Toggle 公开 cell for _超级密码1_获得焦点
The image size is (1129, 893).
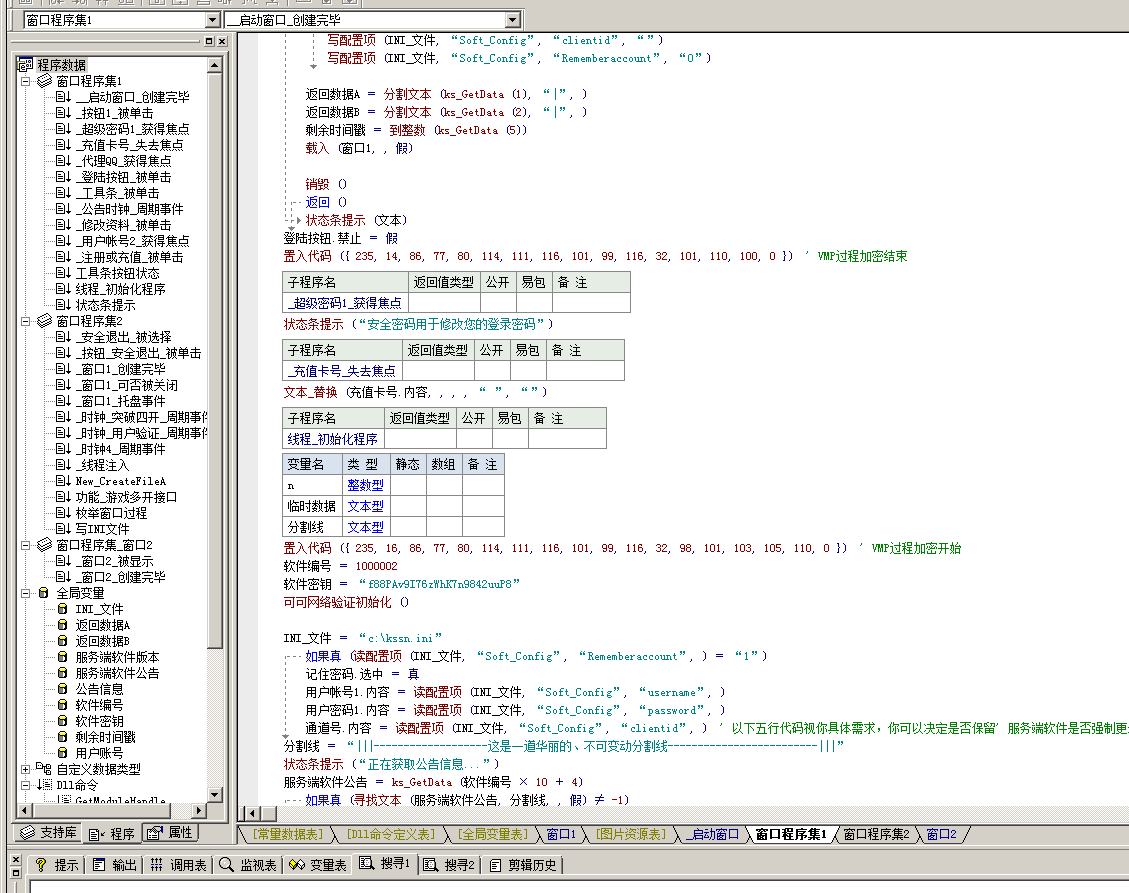click(498, 302)
